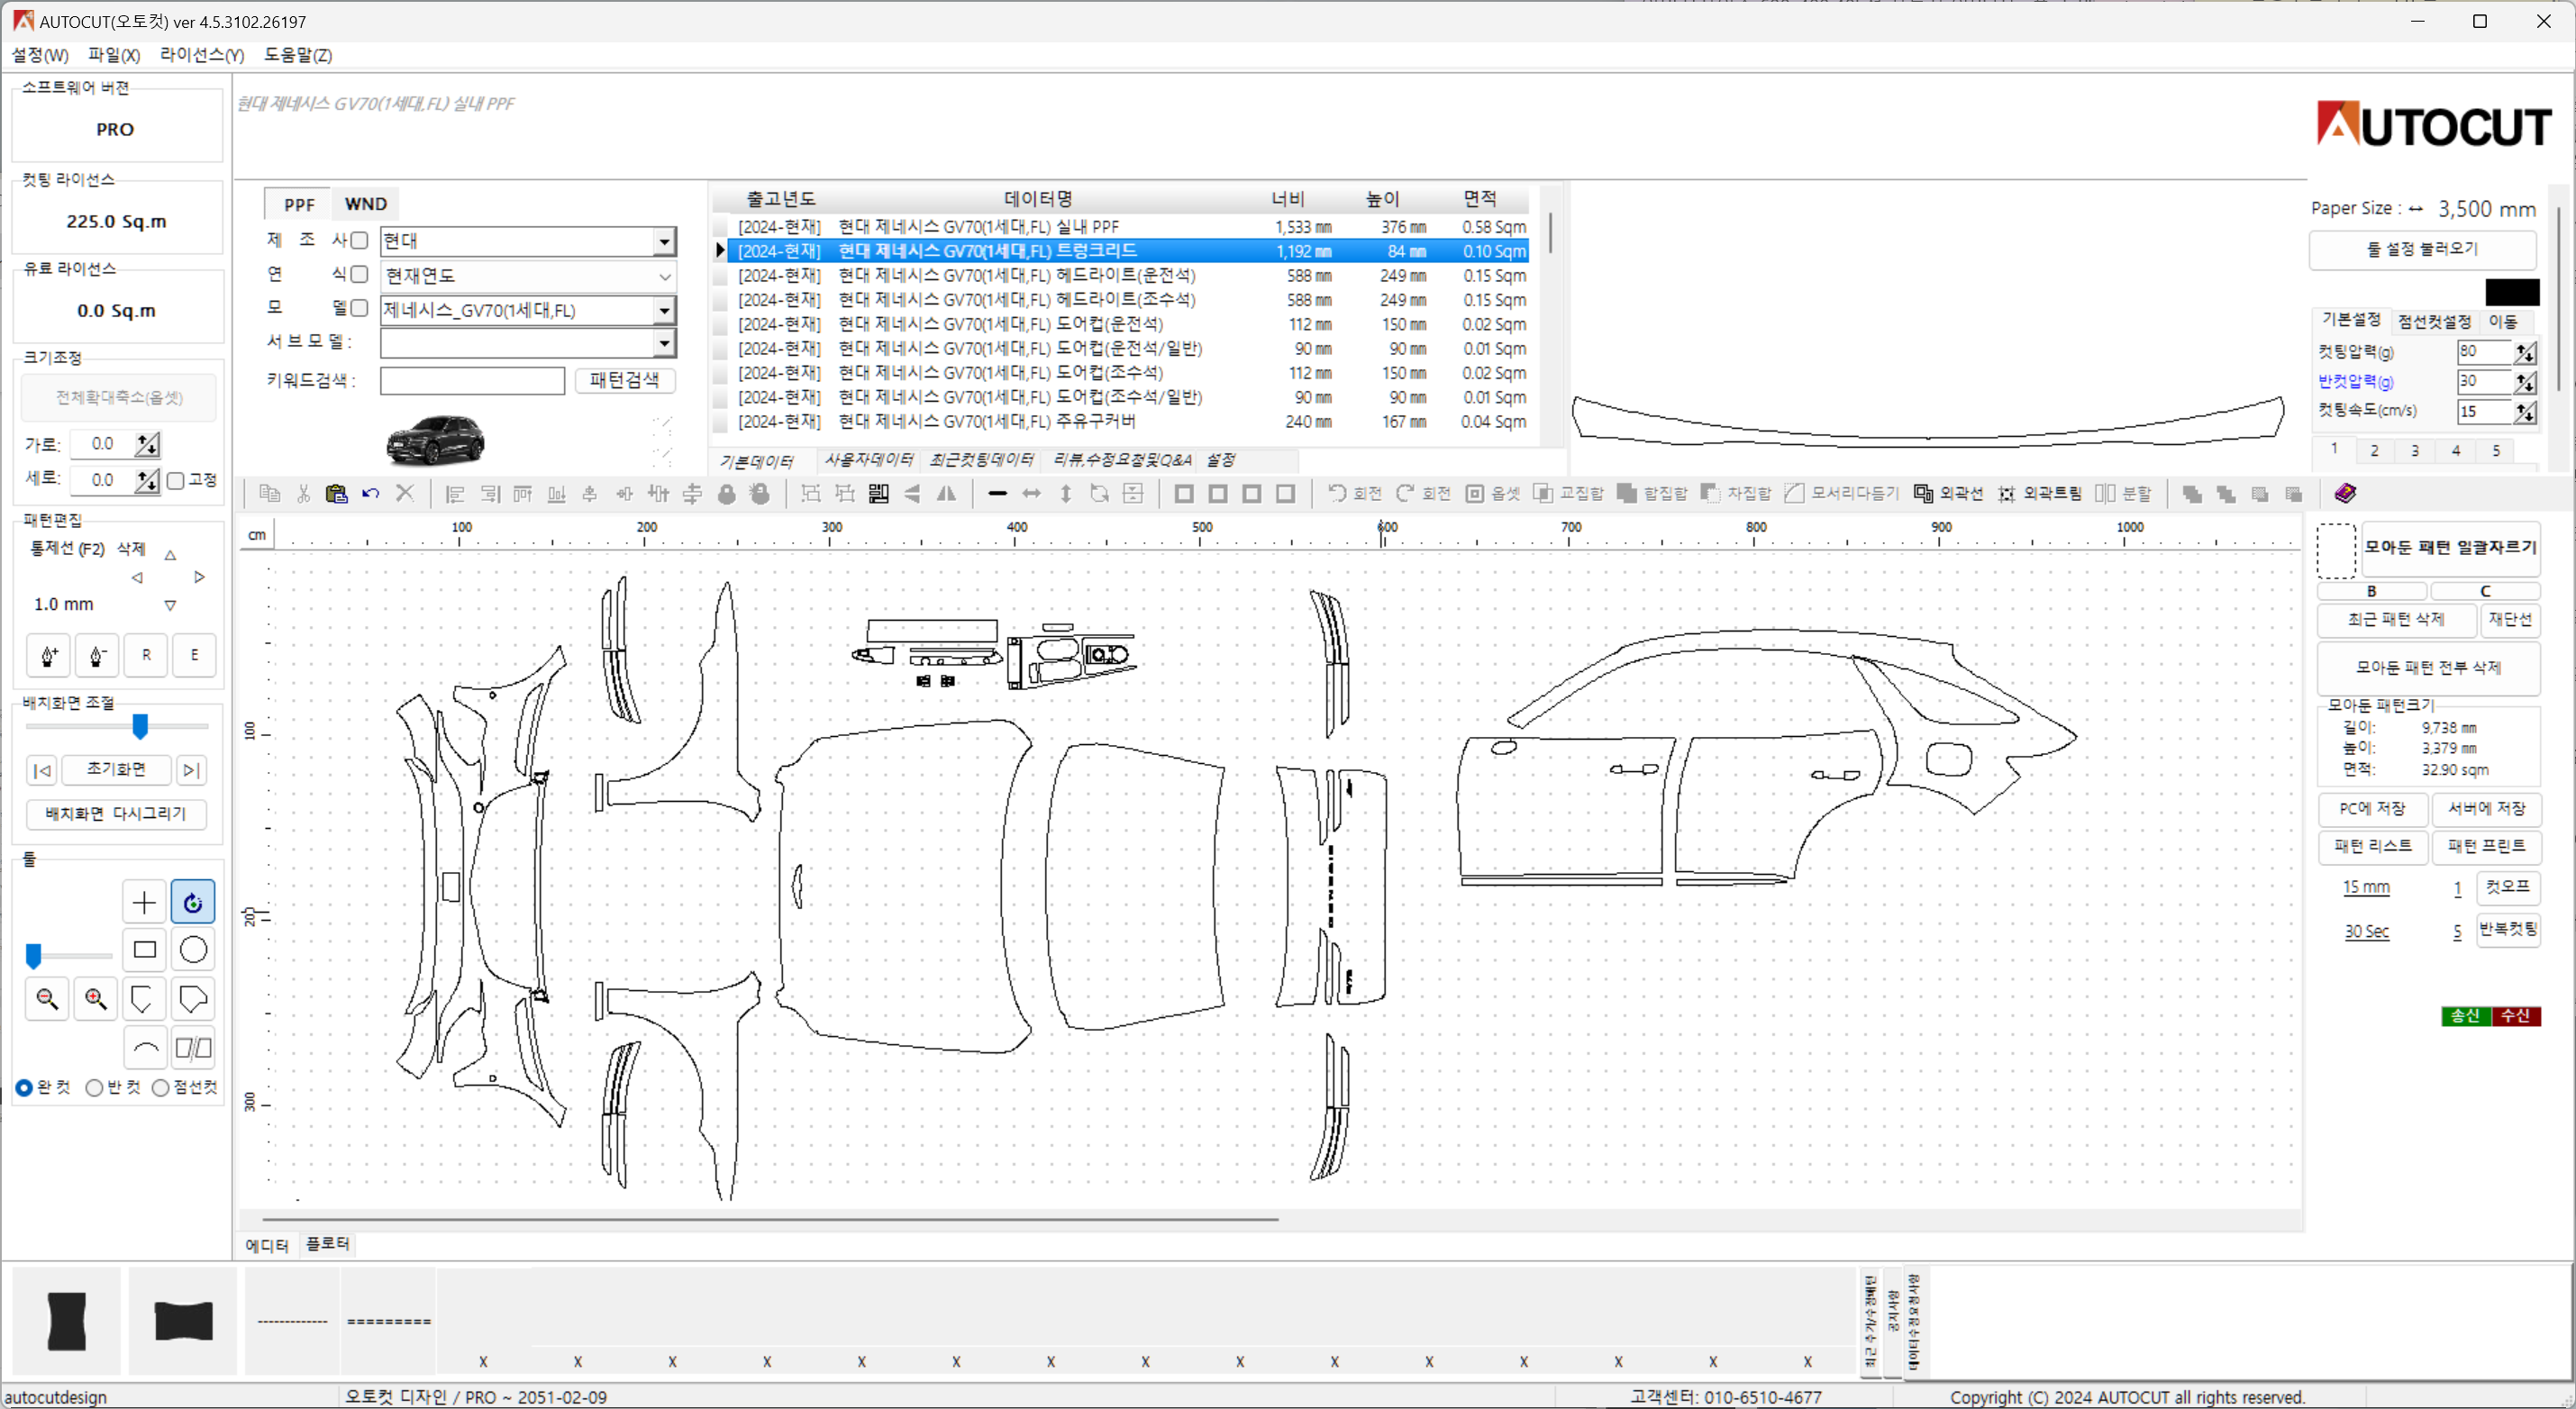
Task: Click the paste clipboard icon in toolbar
Action: click(336, 493)
